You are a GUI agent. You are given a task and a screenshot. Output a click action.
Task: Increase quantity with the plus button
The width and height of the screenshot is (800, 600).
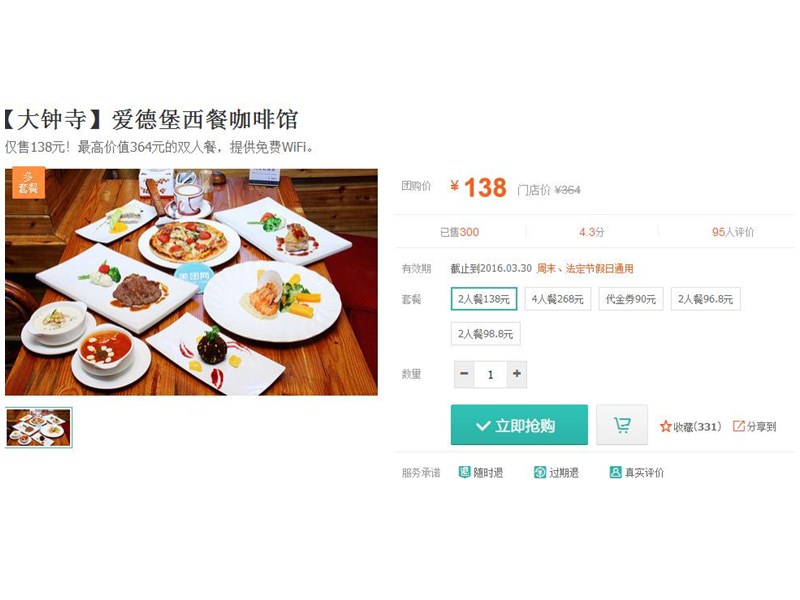tap(517, 374)
